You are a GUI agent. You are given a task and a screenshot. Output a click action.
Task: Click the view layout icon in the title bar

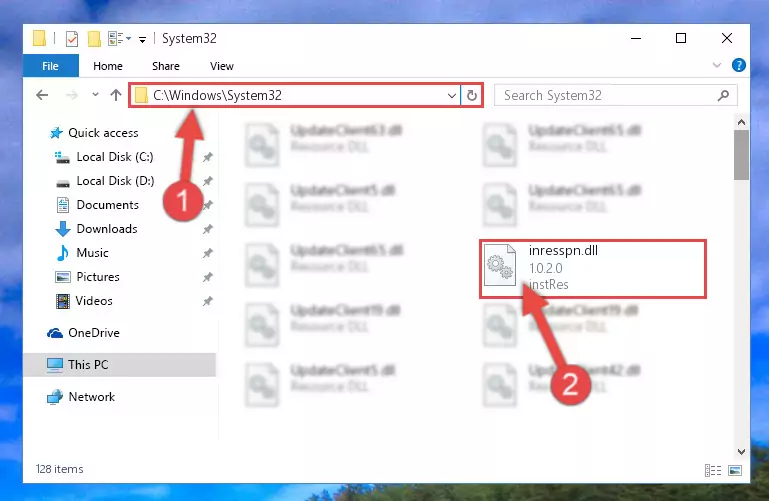pos(116,38)
